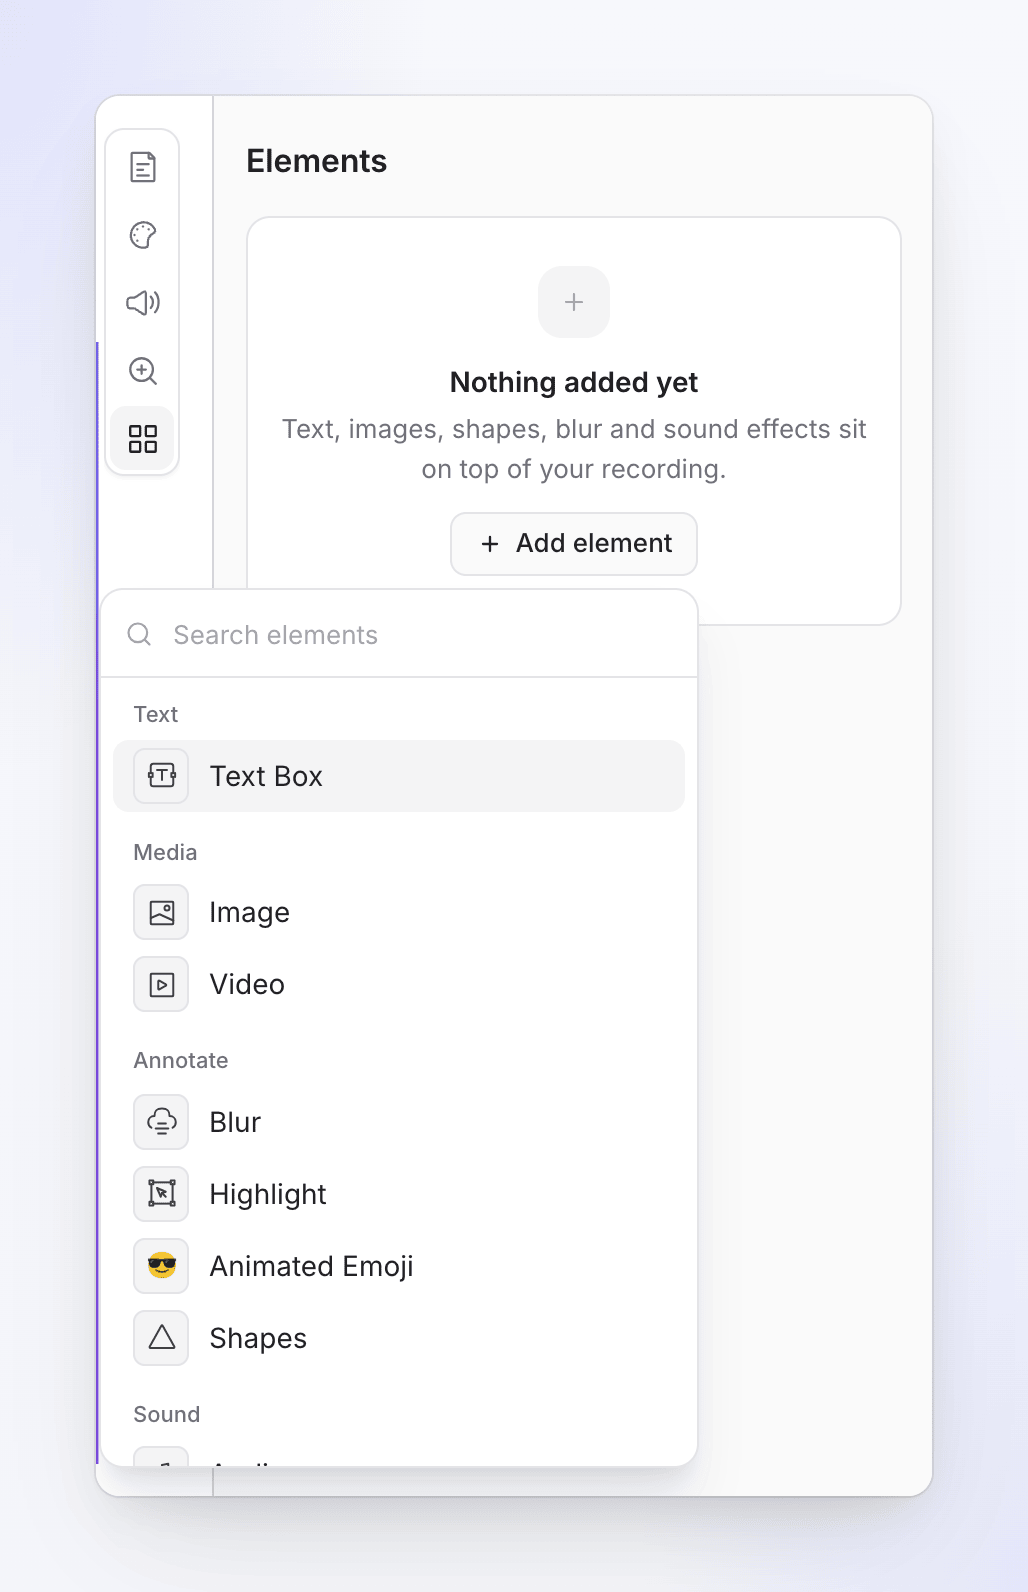Choose the Image element
Image resolution: width=1028 pixels, height=1592 pixels.
(399, 912)
